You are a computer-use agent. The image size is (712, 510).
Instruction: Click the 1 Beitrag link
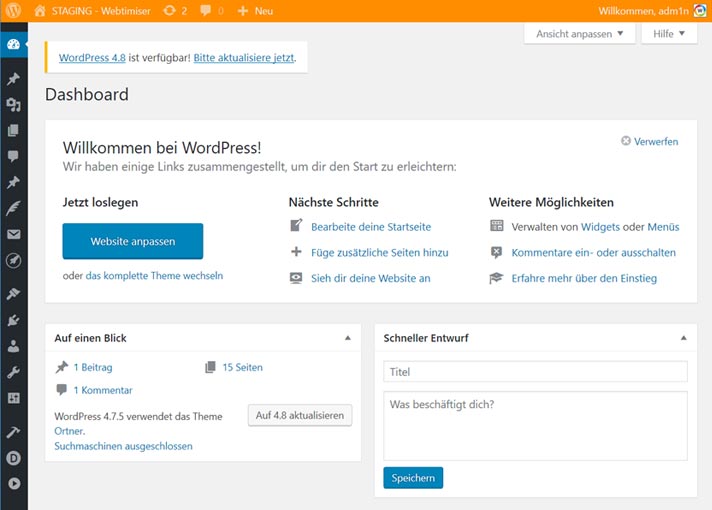point(93,367)
